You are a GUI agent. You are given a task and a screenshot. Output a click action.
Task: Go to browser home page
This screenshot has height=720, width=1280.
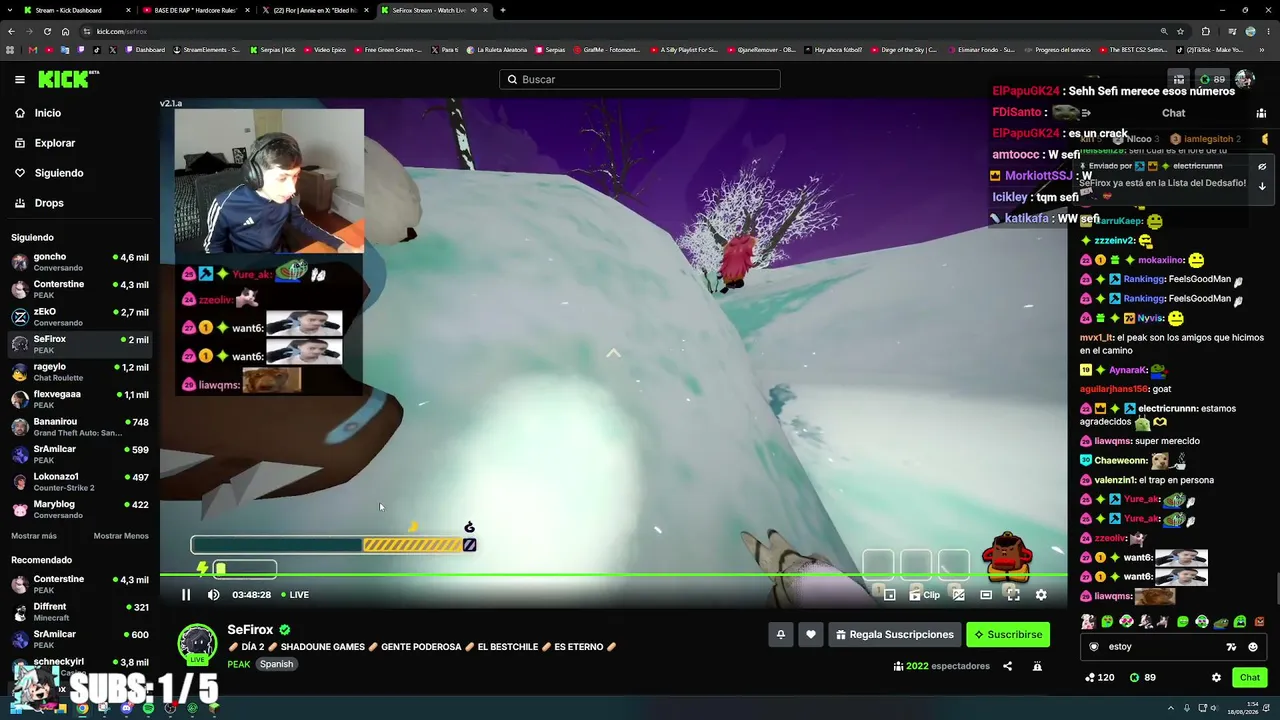coord(65,31)
